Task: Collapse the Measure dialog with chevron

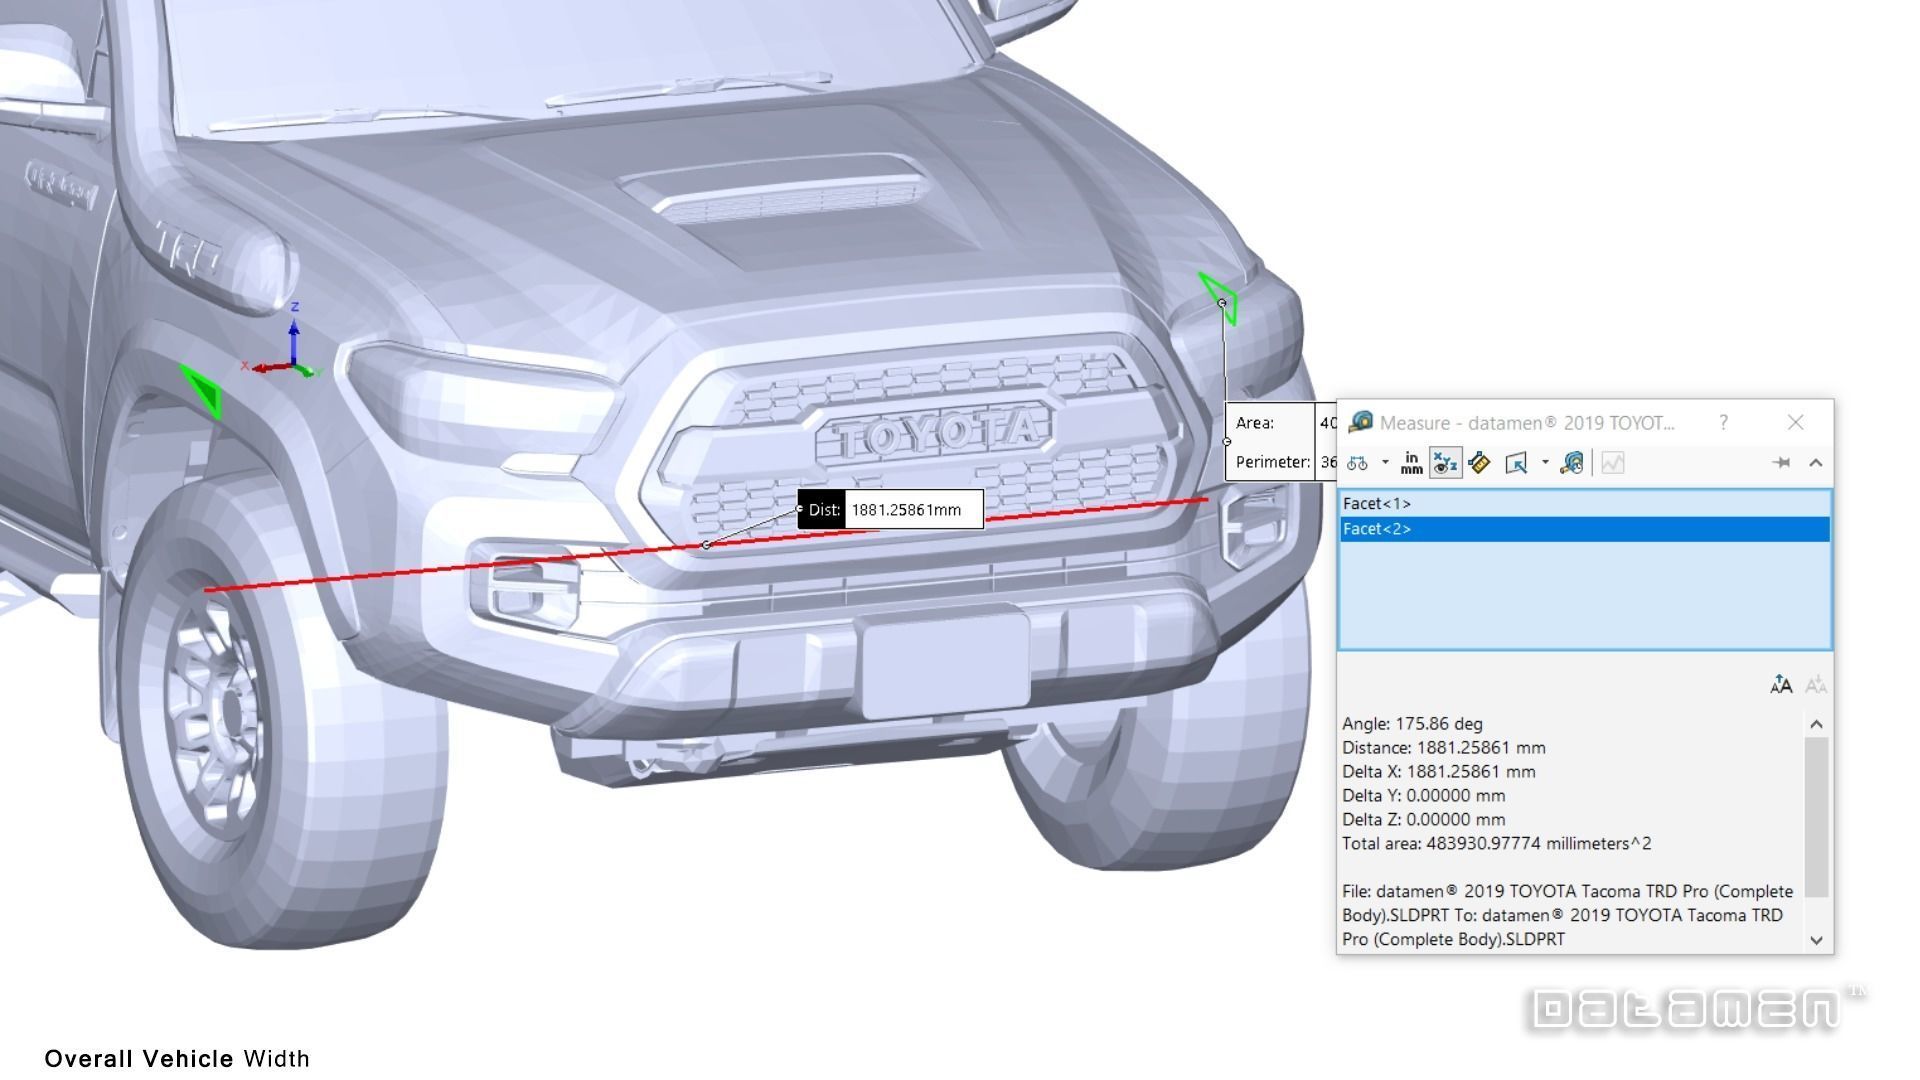Action: coord(1816,463)
